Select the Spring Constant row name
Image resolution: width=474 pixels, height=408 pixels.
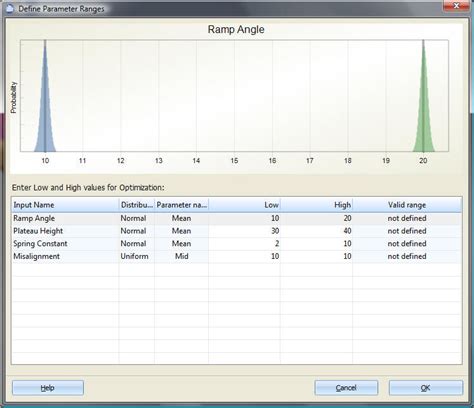pyautogui.click(x=40, y=244)
